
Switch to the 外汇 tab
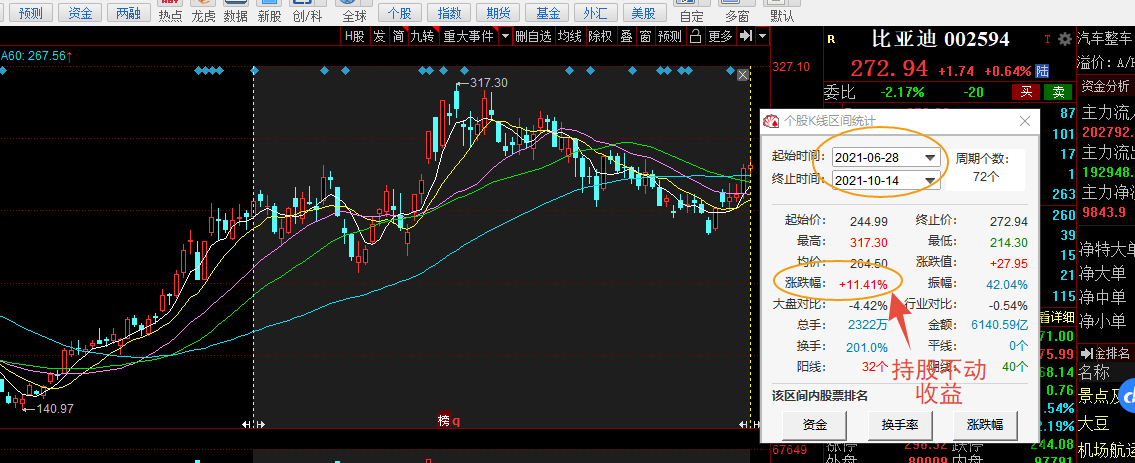(x=596, y=12)
